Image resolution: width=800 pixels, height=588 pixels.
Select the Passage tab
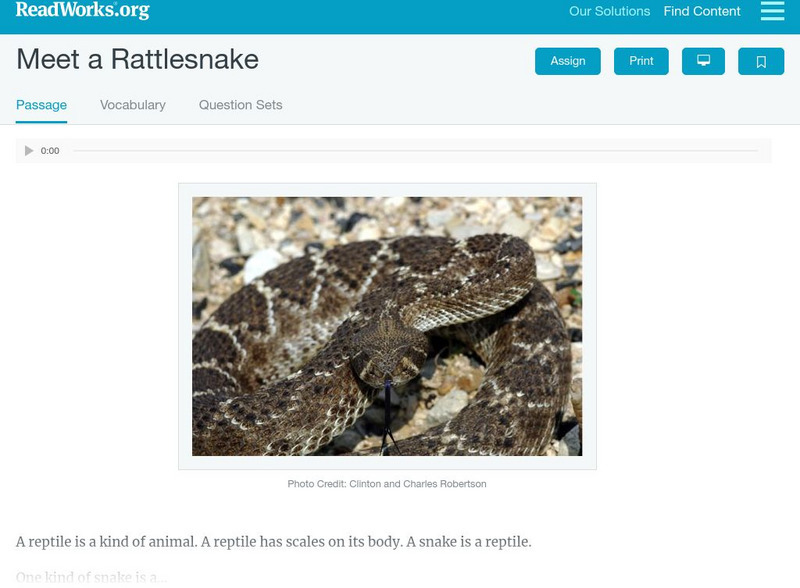[41, 105]
